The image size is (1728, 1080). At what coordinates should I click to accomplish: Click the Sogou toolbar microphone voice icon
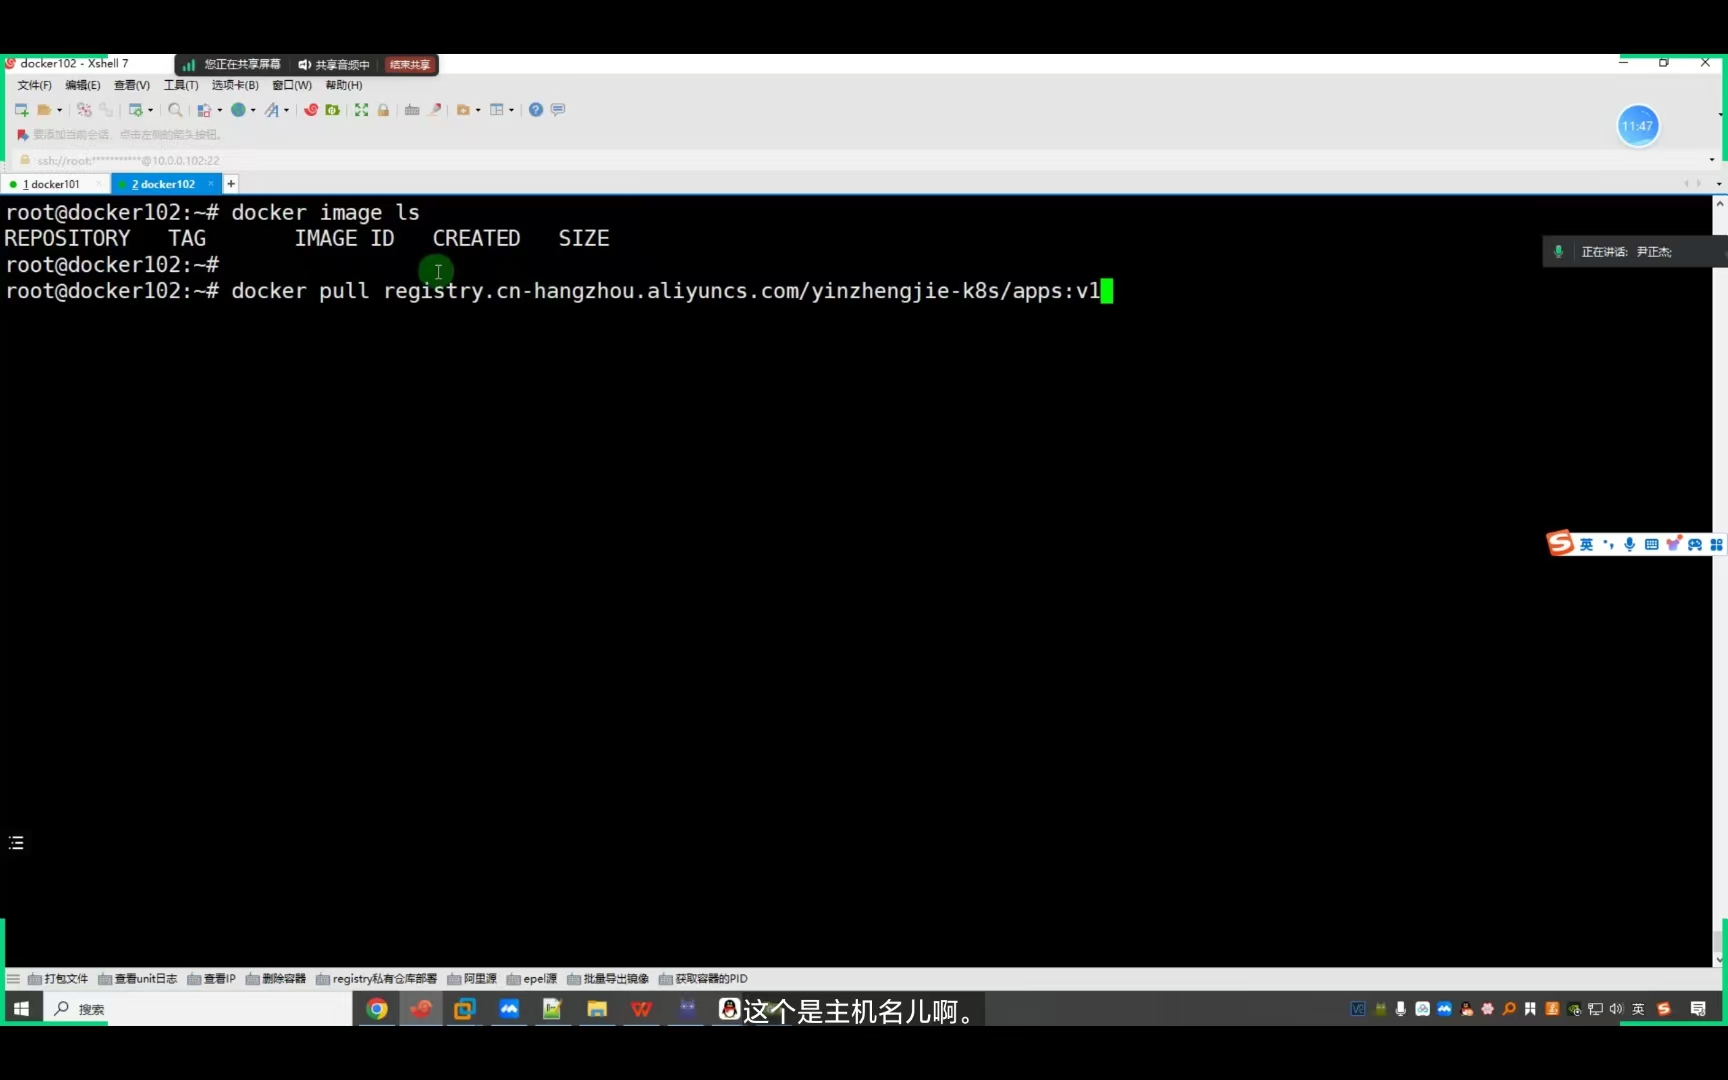pyautogui.click(x=1630, y=545)
